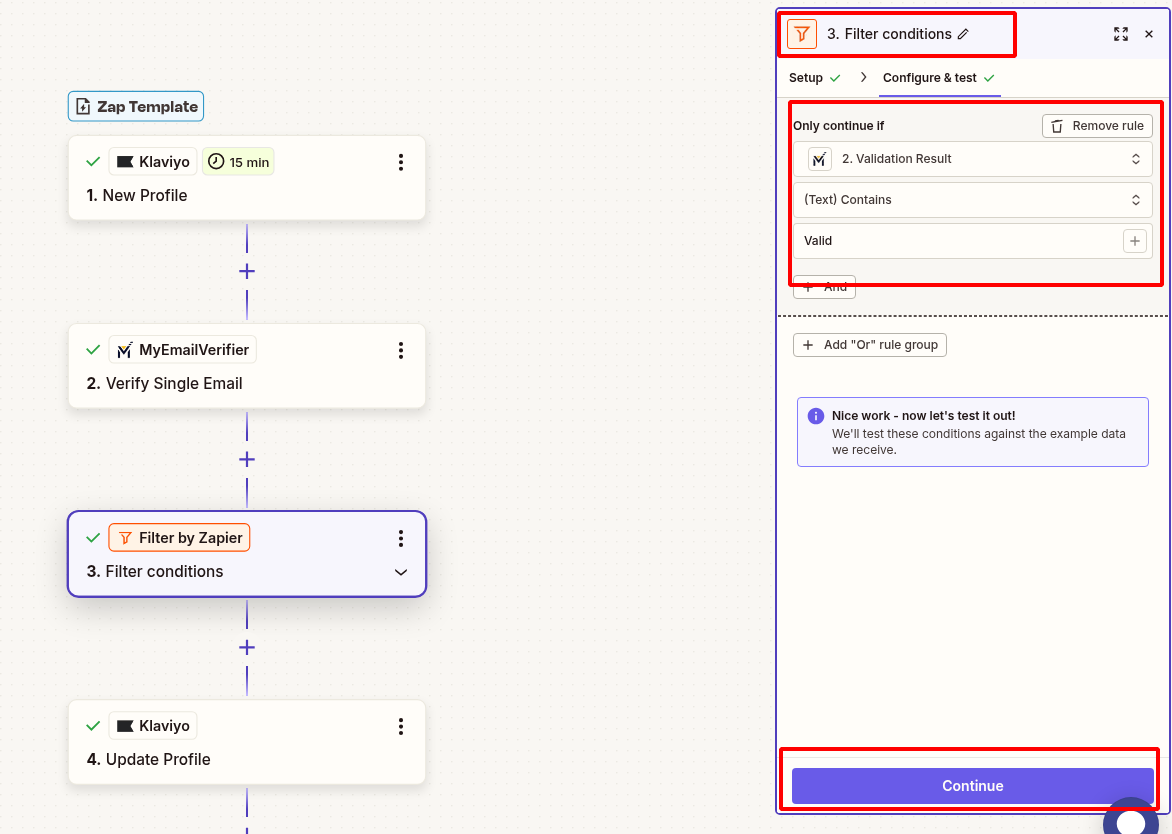Viewport: 1172px width, 834px height.
Task: Add step between New Profile and Verify Email
Action: 247,271
